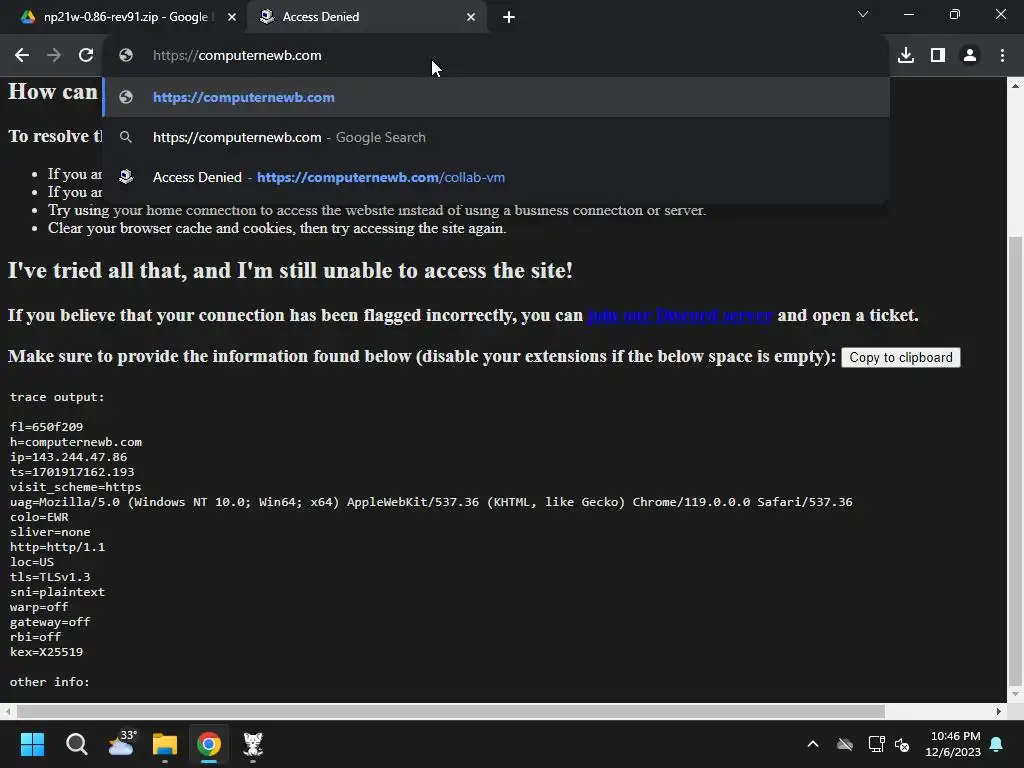Open Windows taskbar Search
Screen dimensions: 1024x768
[76, 744]
